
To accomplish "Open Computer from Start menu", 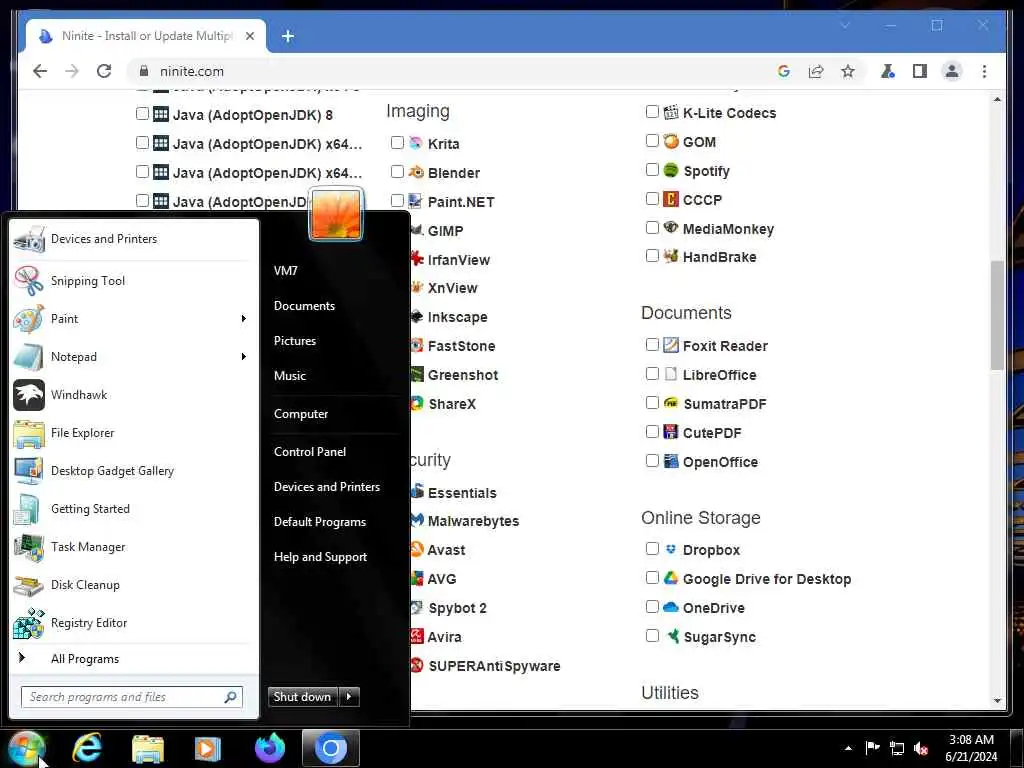I will point(301,414).
